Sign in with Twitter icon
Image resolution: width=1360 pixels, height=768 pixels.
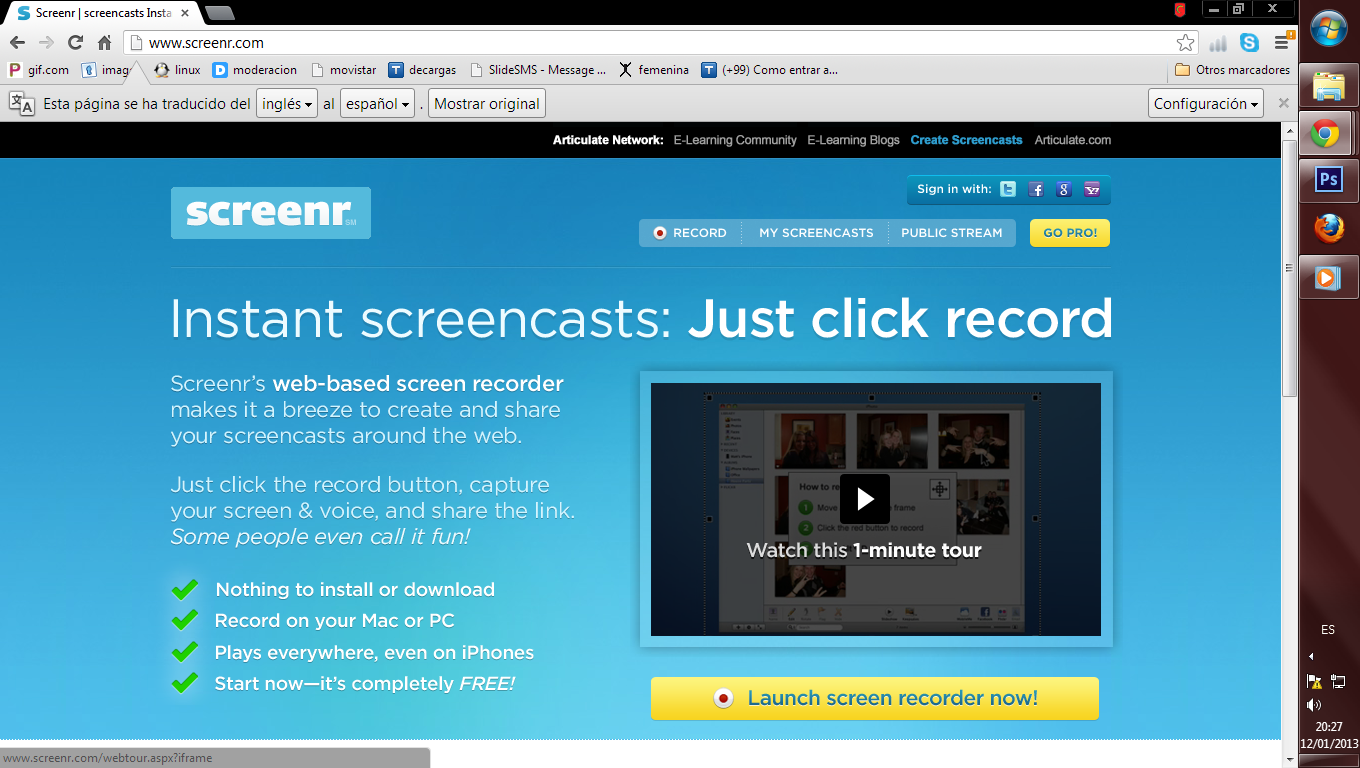point(1008,189)
